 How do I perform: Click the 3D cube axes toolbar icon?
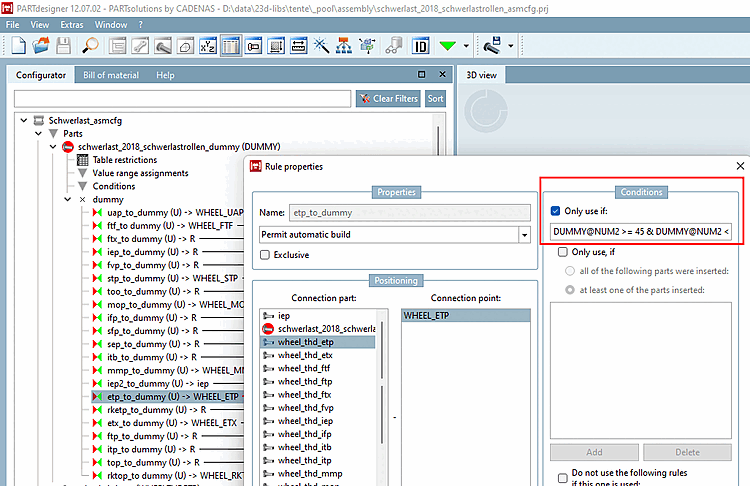[x=367, y=46]
